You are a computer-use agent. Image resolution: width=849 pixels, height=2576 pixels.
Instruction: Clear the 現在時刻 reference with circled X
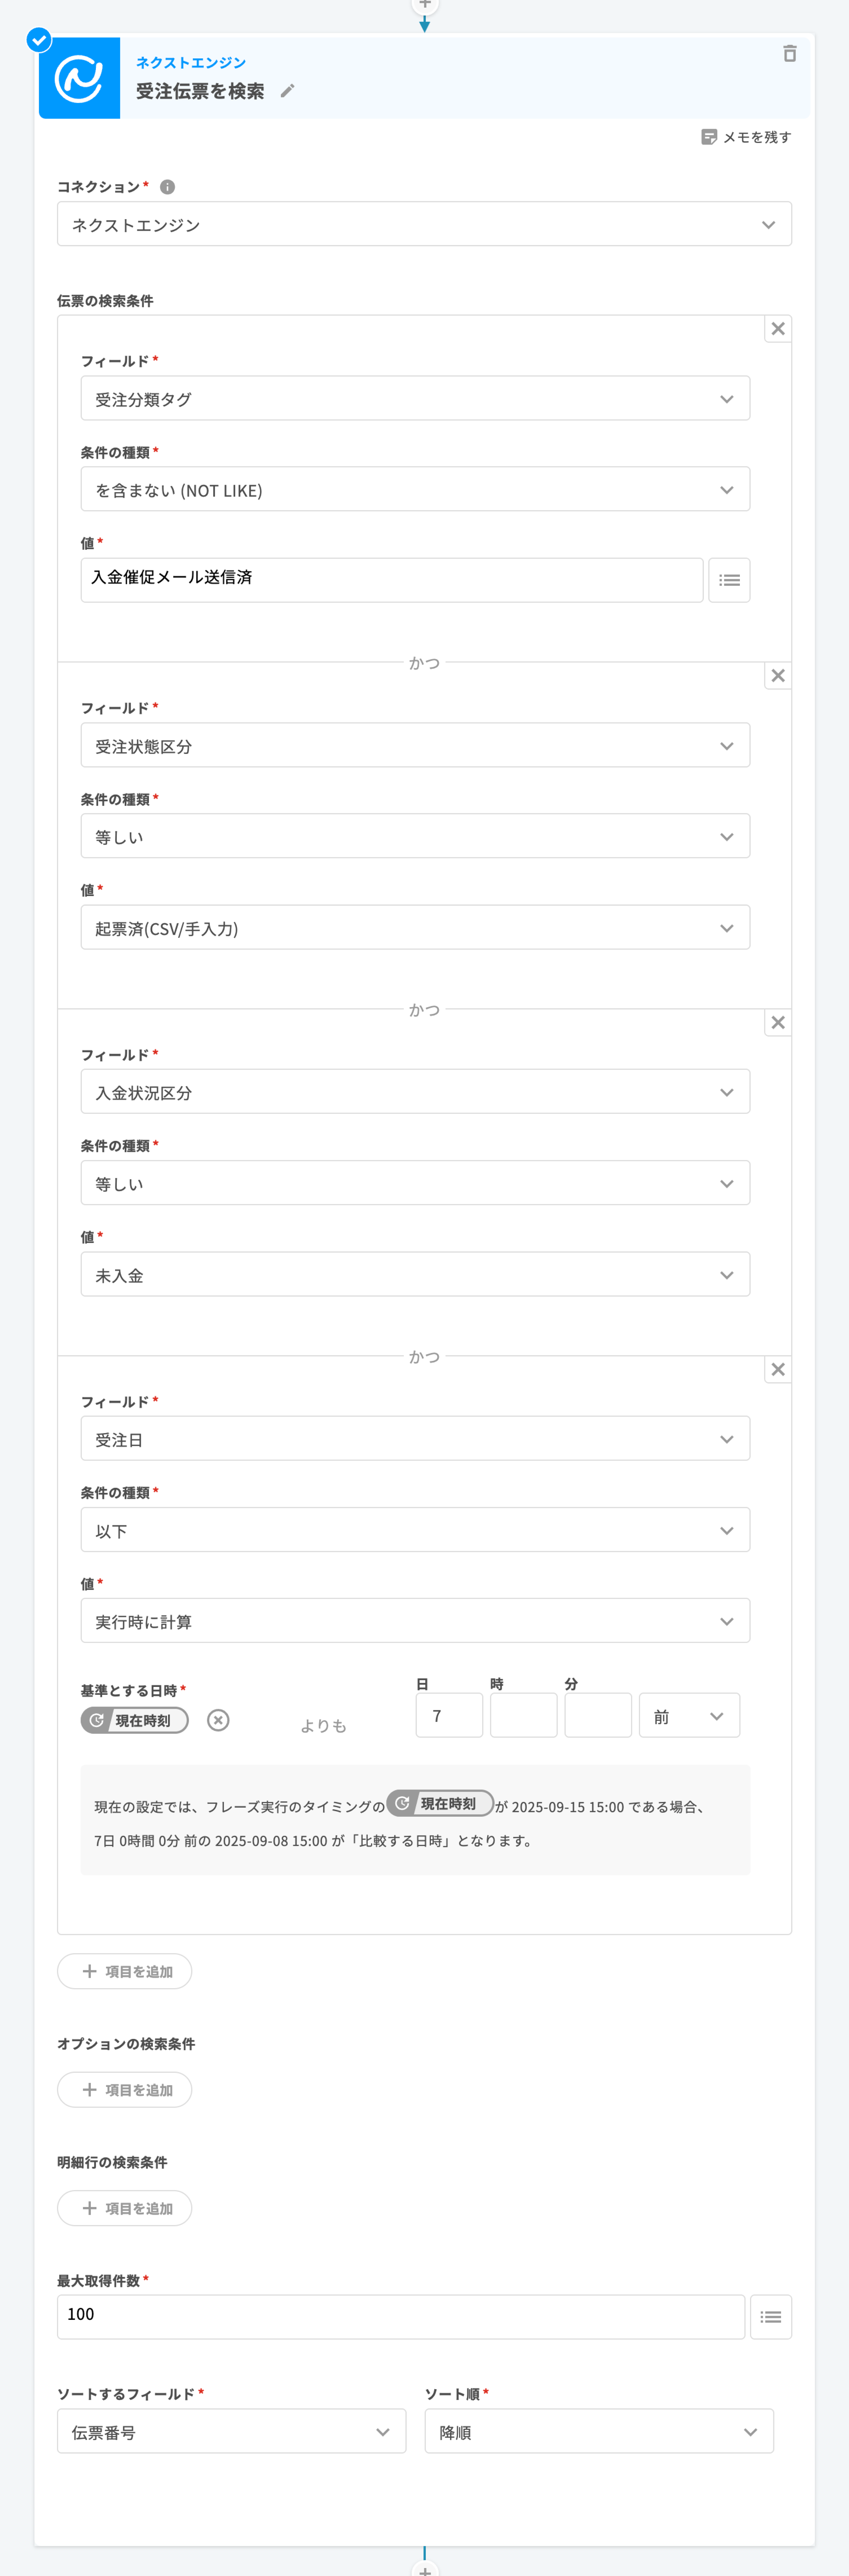point(218,1720)
